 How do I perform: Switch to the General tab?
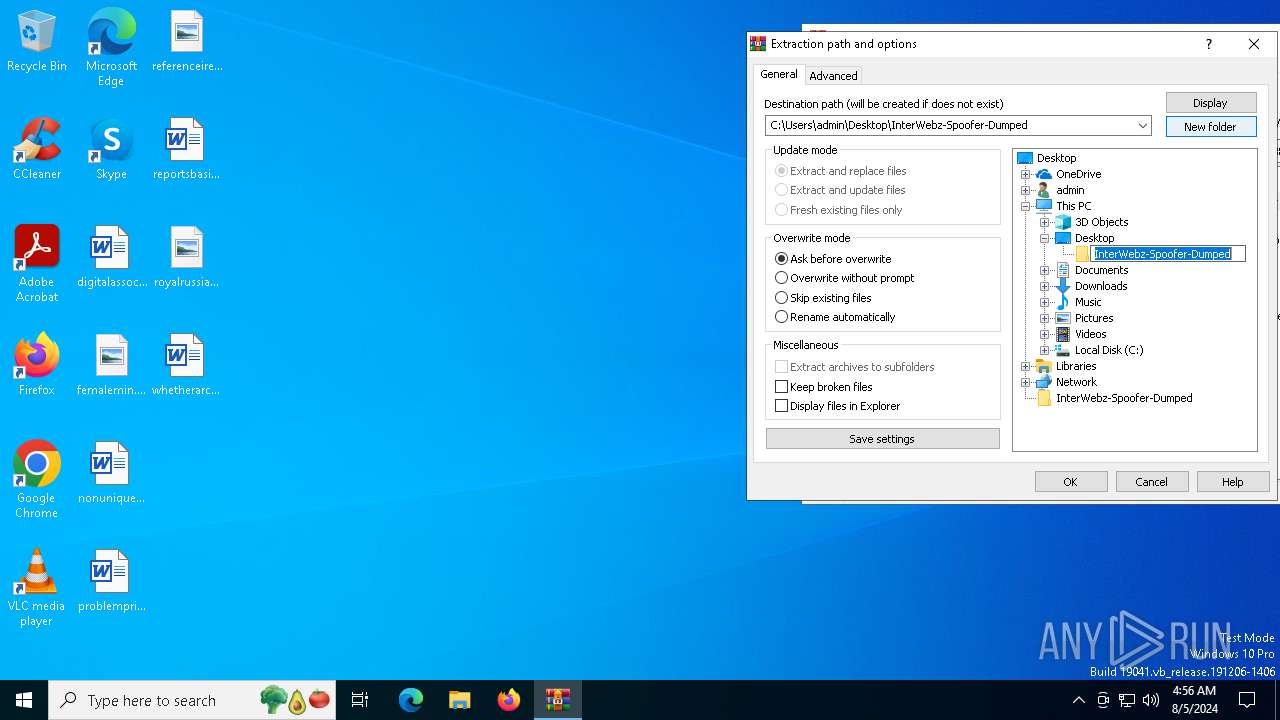point(778,75)
